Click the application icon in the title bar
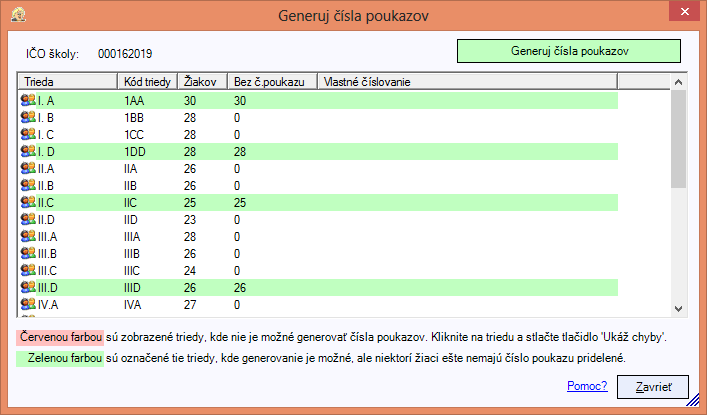 pos(18,15)
